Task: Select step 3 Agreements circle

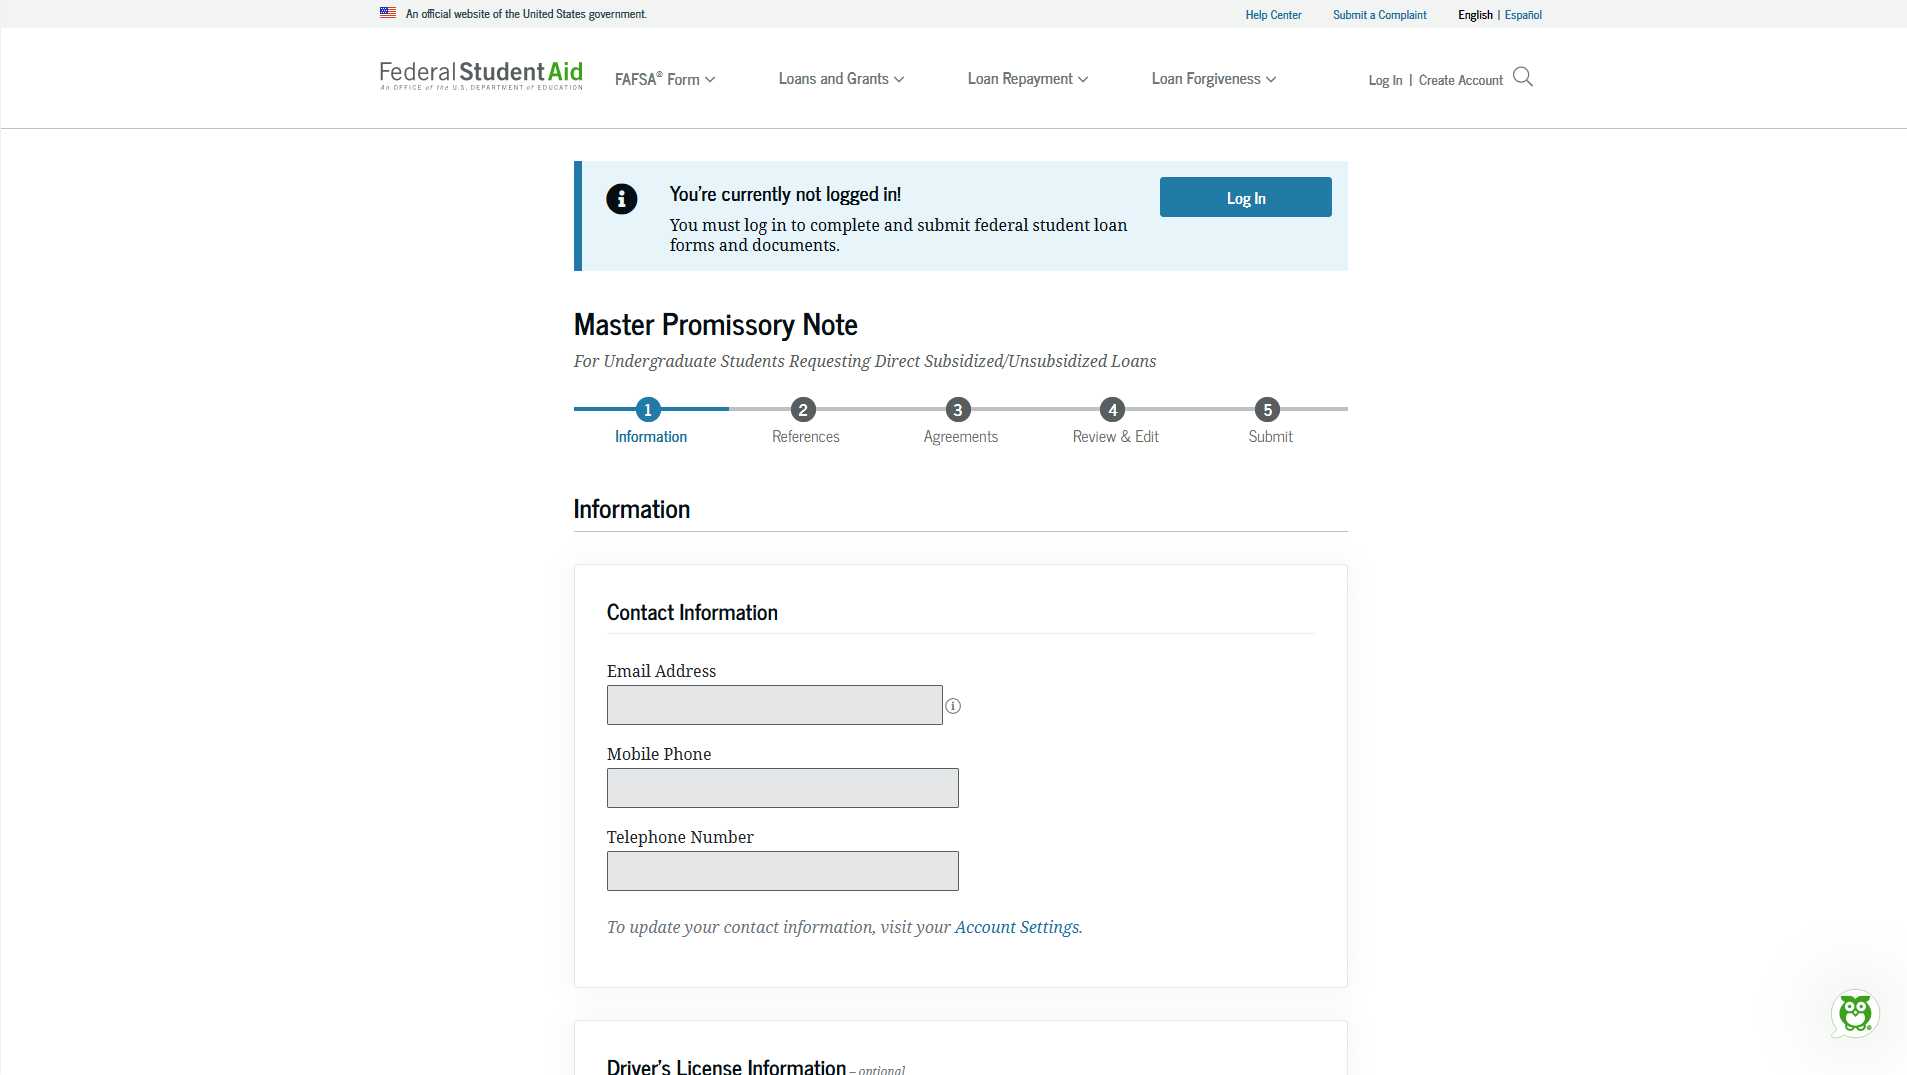Action: 958,410
